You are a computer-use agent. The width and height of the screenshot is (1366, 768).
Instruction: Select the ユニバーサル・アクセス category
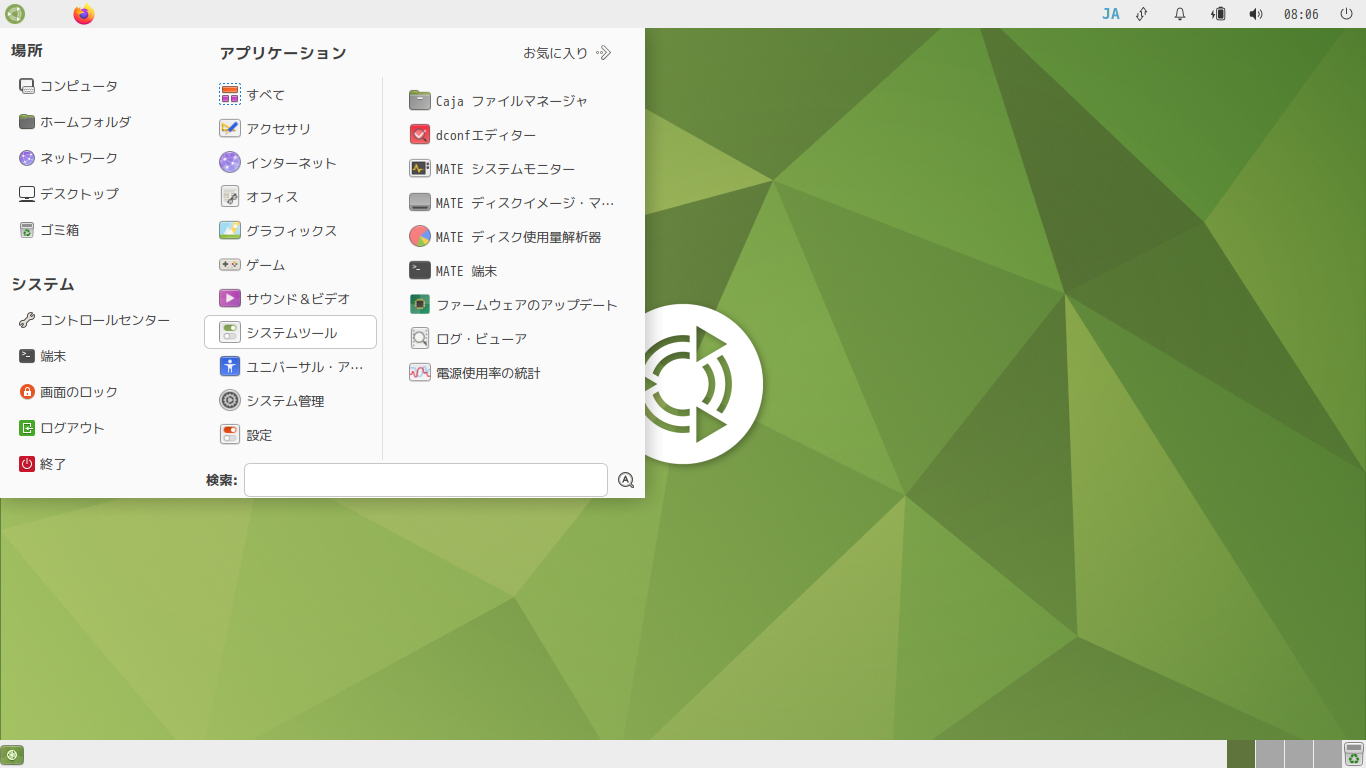pos(290,367)
